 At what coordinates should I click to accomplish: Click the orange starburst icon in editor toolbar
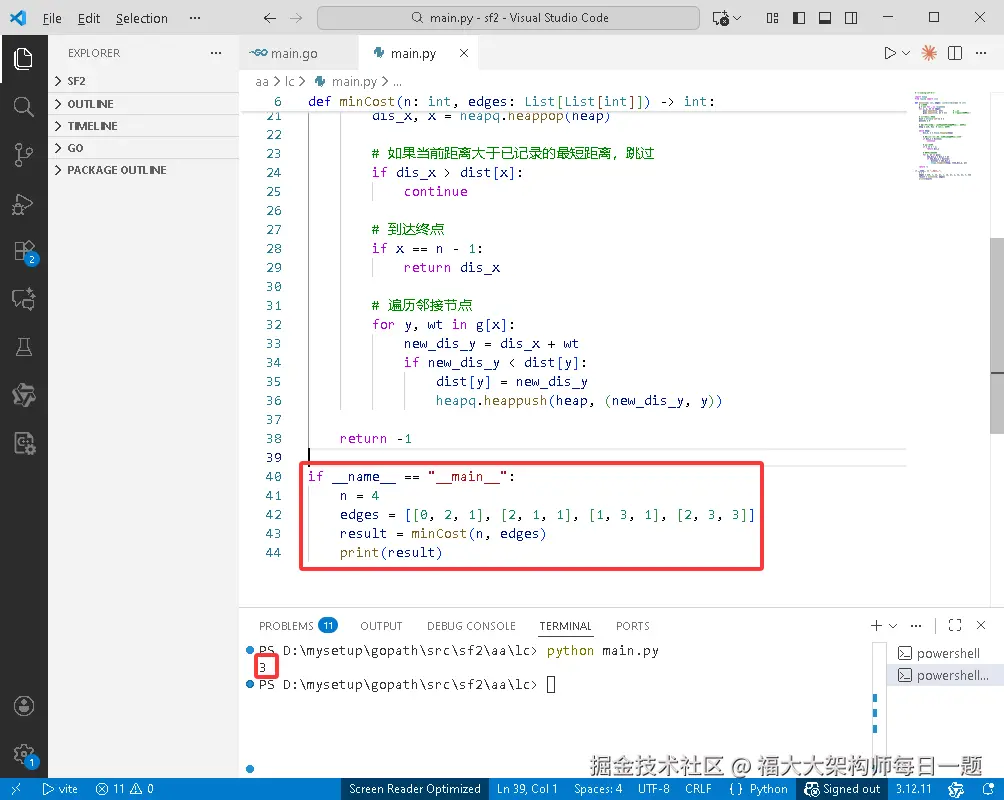[x=929, y=53]
